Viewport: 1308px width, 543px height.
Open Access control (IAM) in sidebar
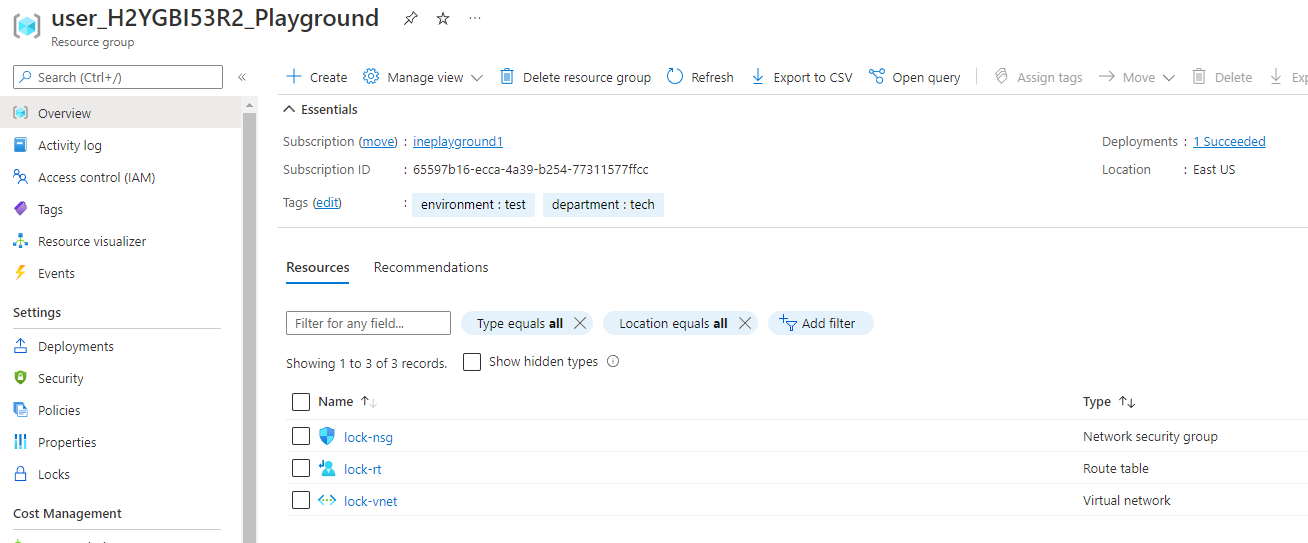tap(96, 177)
